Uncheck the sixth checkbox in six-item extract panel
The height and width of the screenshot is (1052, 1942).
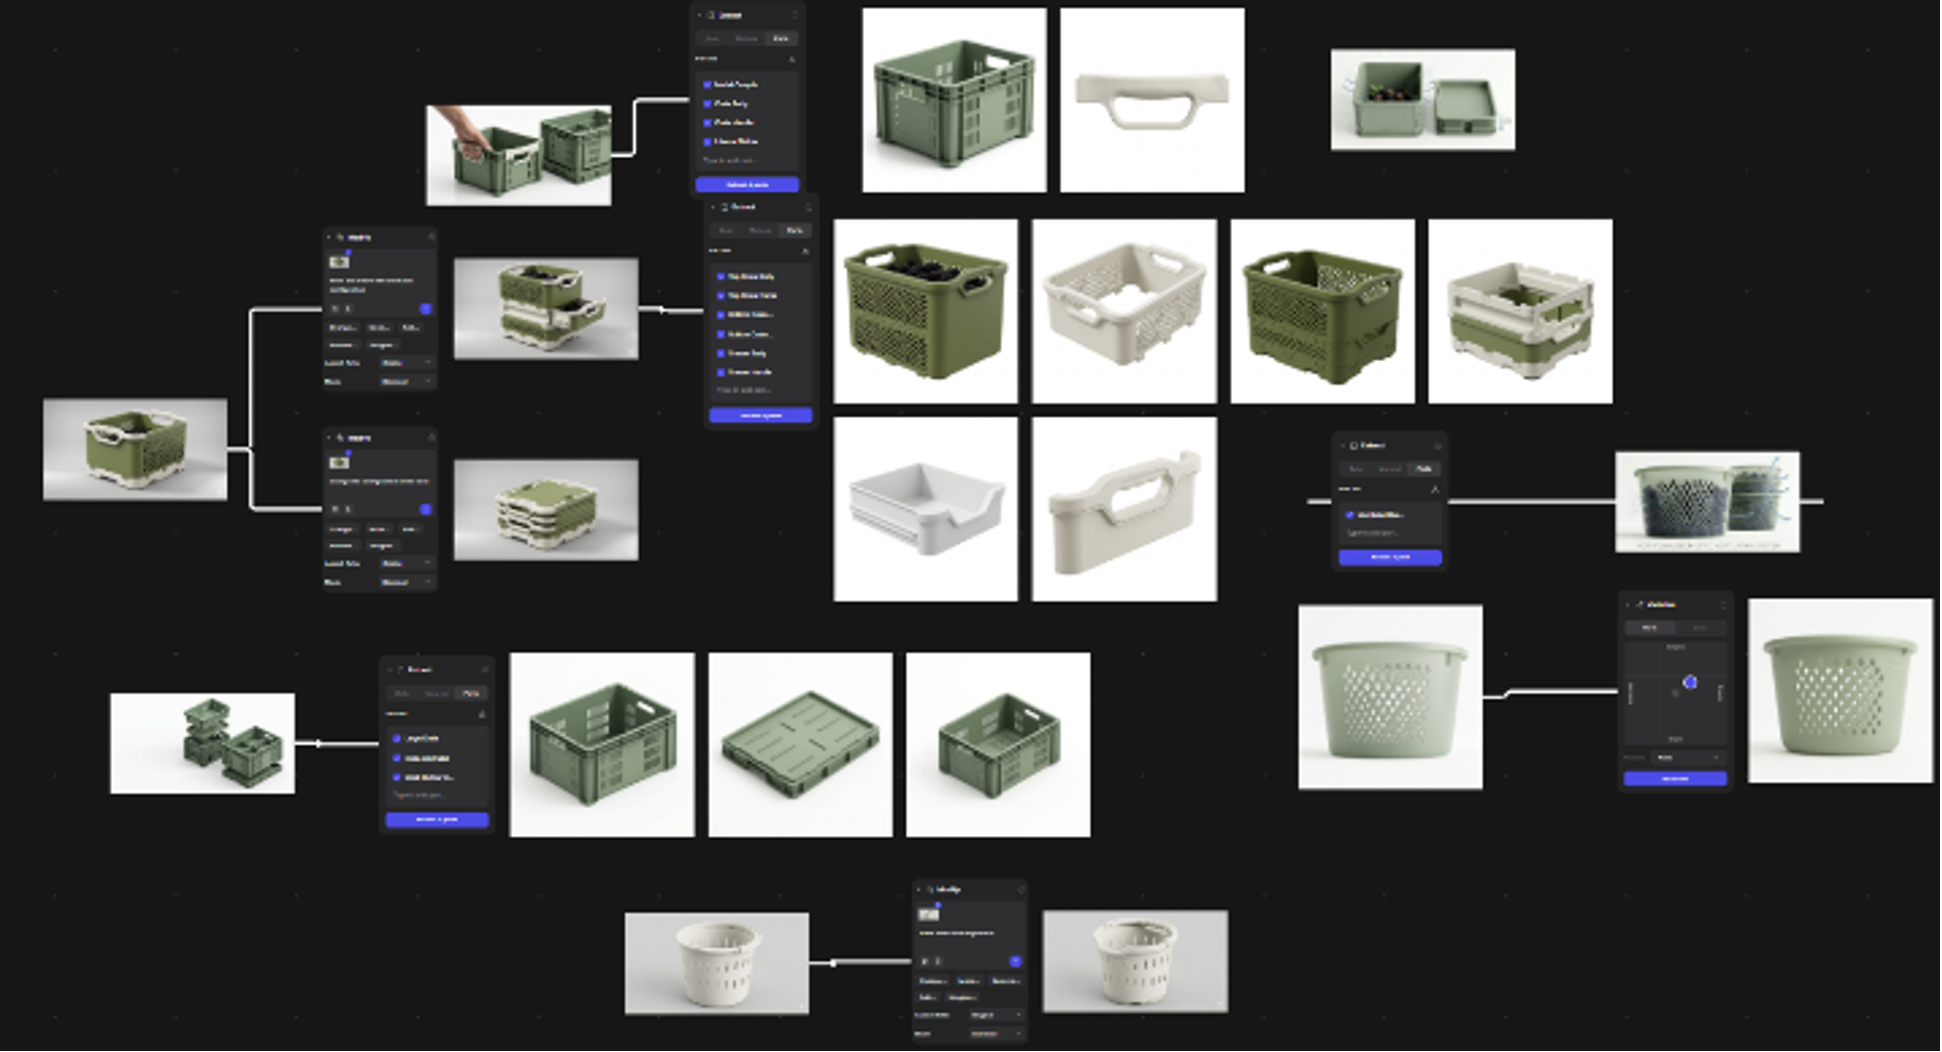[x=721, y=372]
